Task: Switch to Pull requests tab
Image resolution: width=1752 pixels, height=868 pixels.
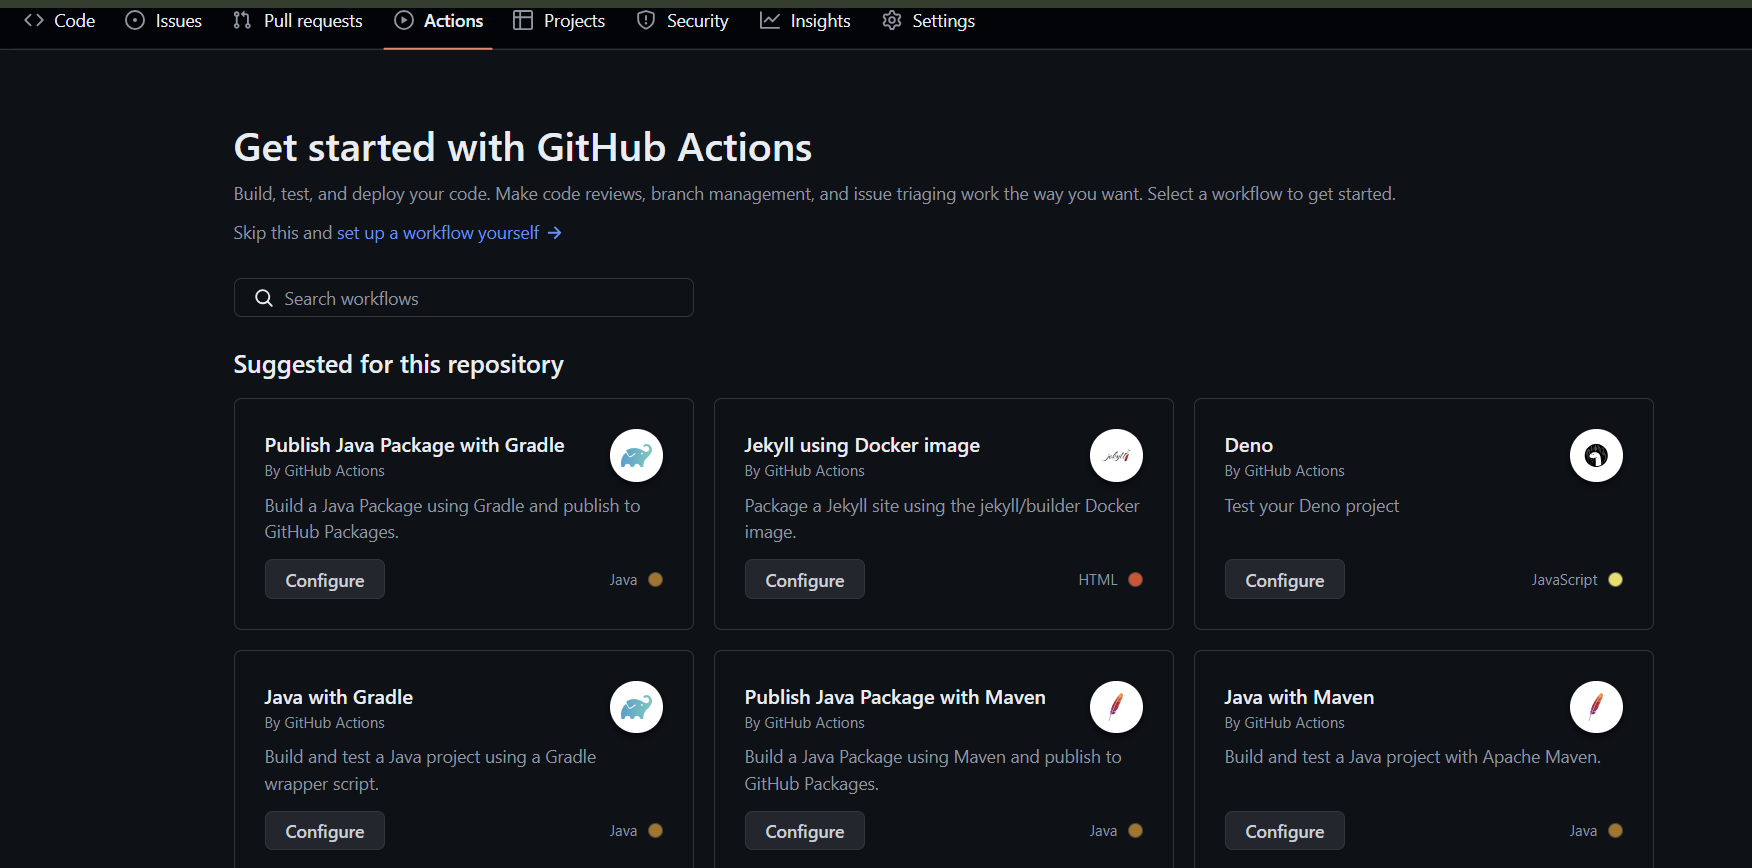Action: pos(298,21)
